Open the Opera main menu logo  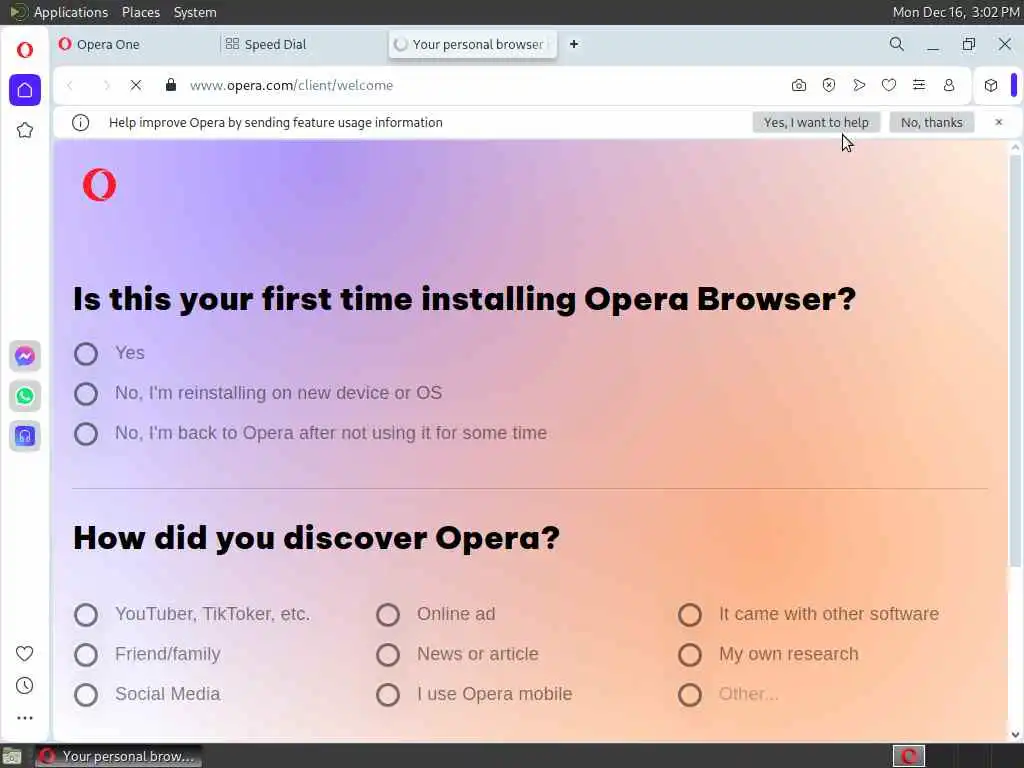click(25, 50)
